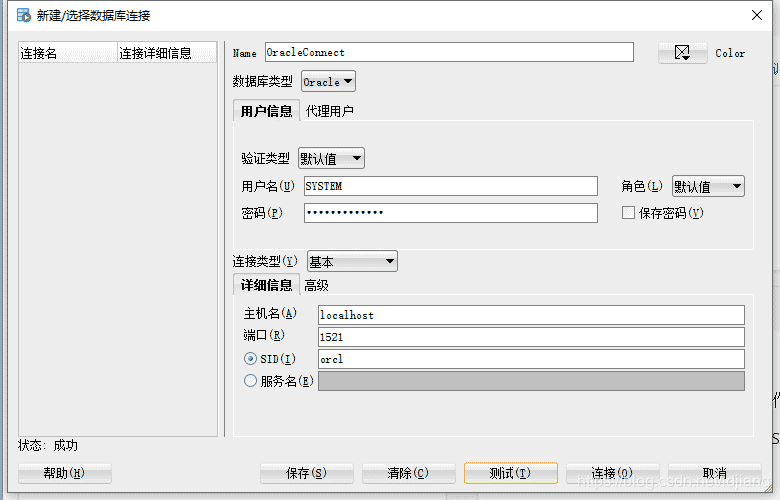Close the database connection dialog
780x500 pixels.
pyautogui.click(x=757, y=15)
